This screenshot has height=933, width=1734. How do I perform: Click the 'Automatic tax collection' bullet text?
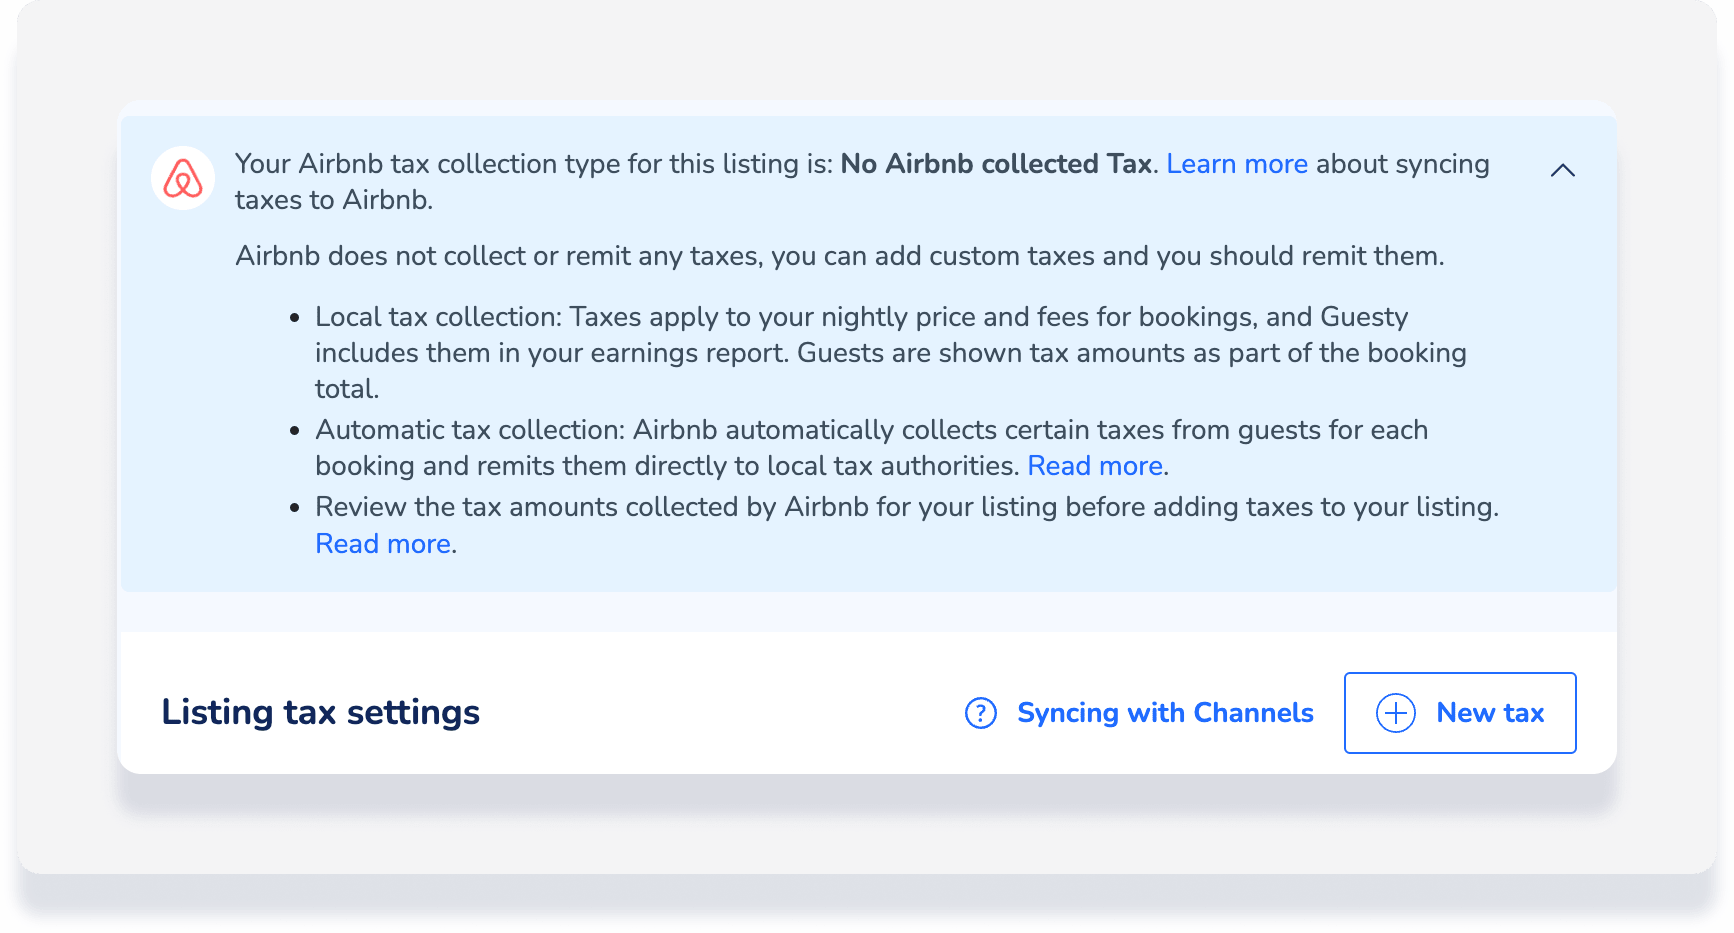coord(871,448)
